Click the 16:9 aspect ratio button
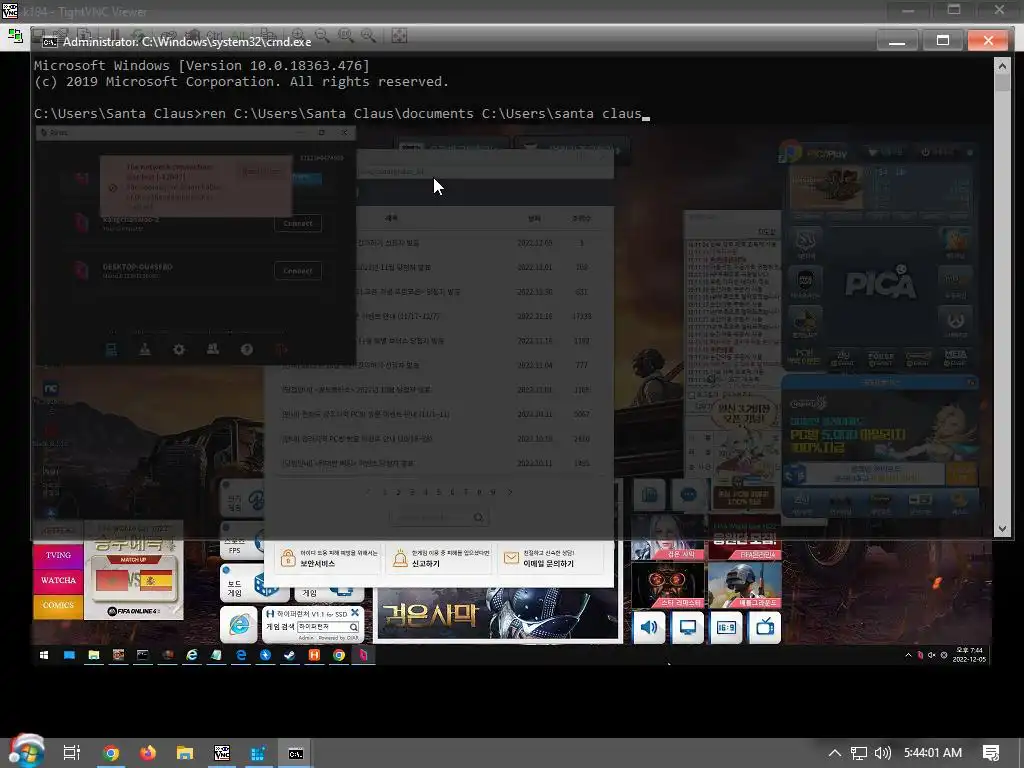Viewport: 1024px width, 768px height. (726, 628)
